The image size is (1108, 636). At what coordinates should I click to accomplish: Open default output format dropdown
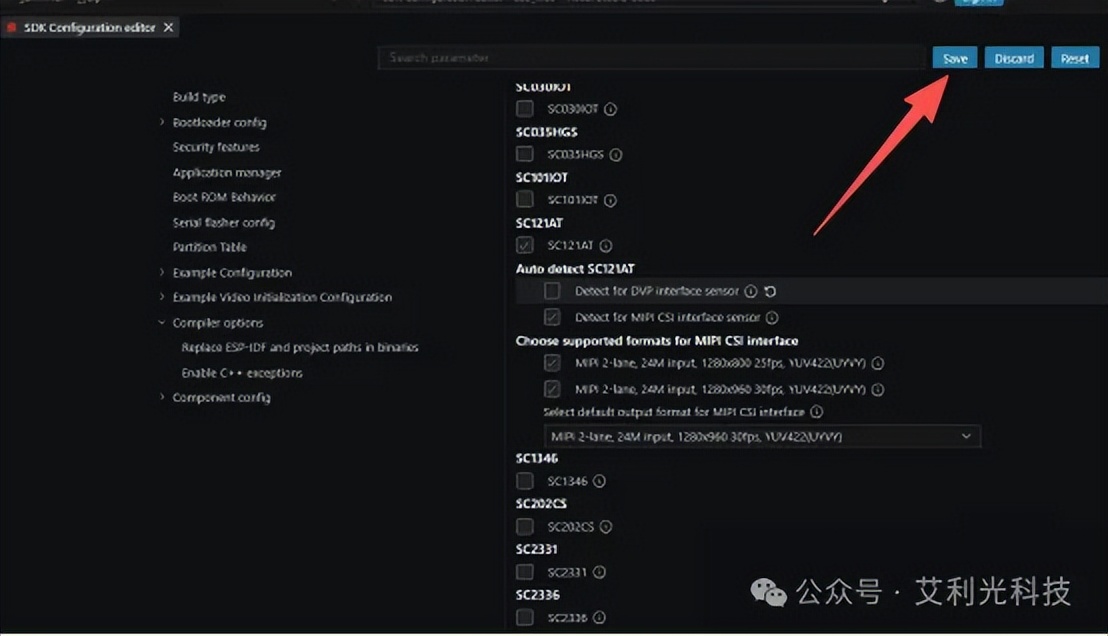762,437
